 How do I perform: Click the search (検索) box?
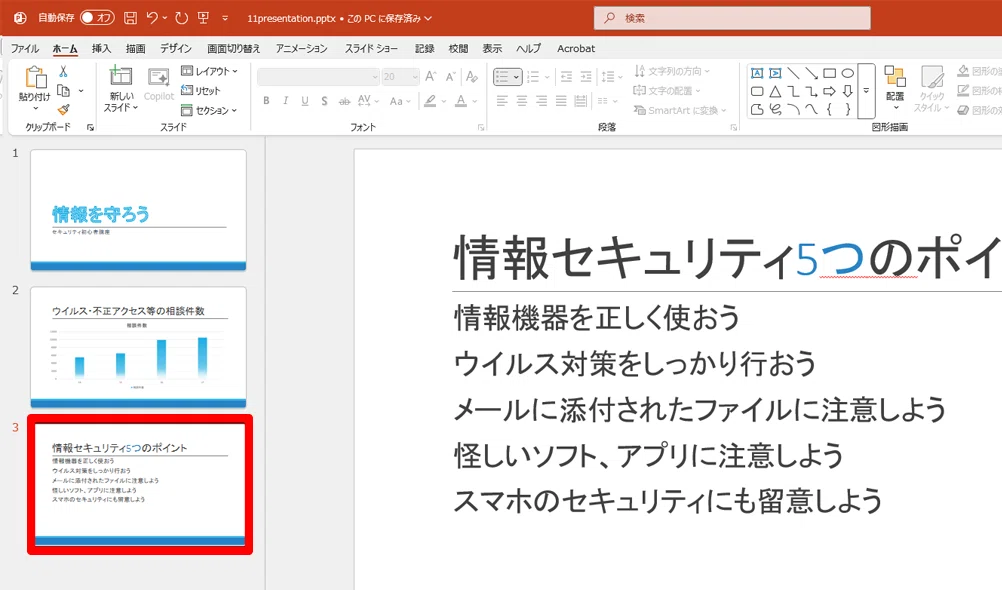[732, 18]
